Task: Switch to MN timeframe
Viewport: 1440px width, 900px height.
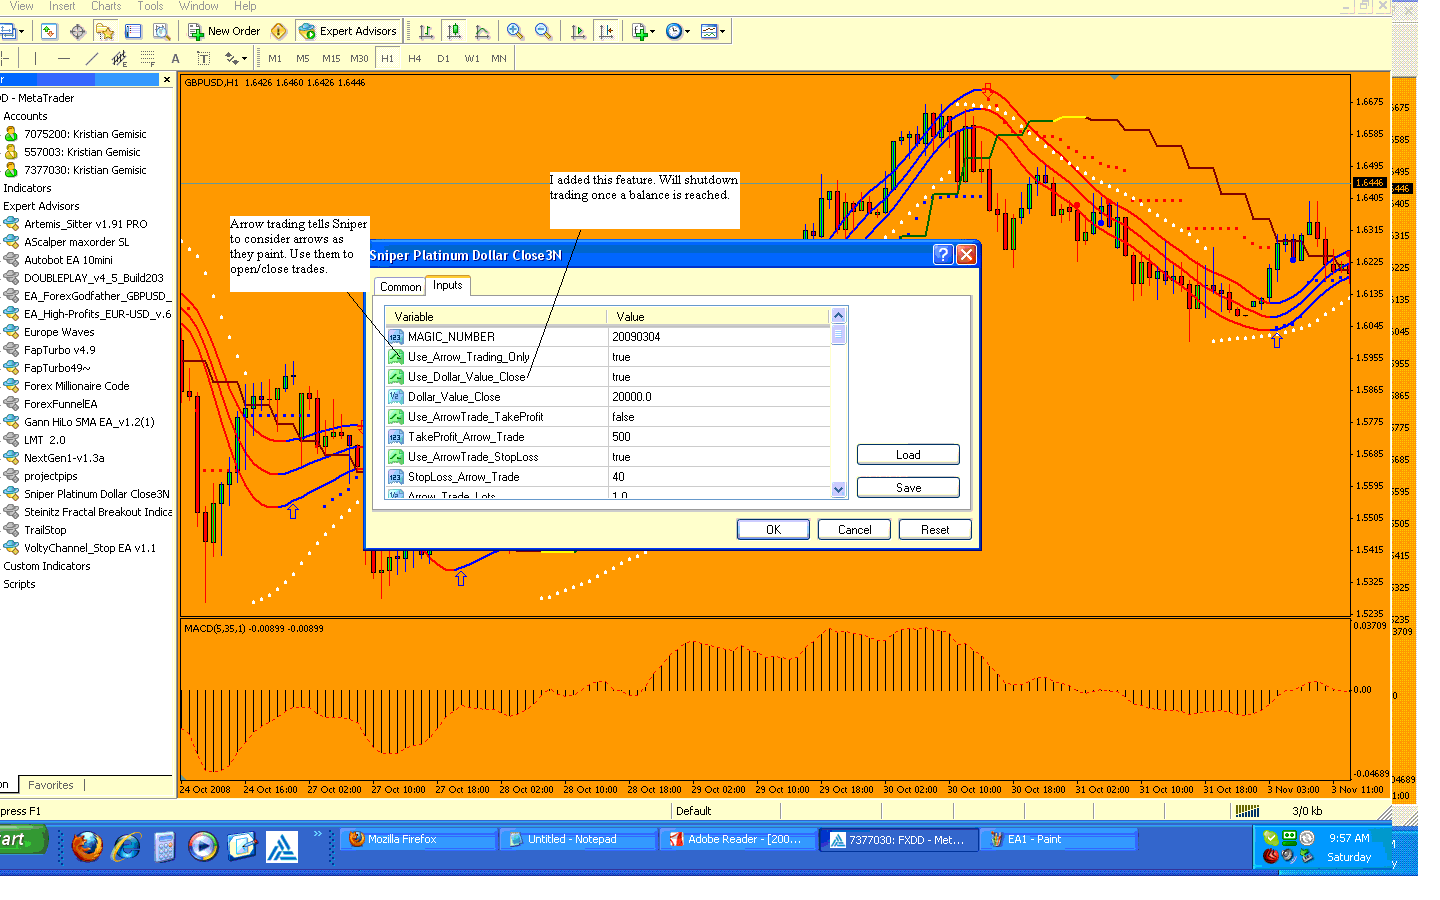Action: (499, 59)
